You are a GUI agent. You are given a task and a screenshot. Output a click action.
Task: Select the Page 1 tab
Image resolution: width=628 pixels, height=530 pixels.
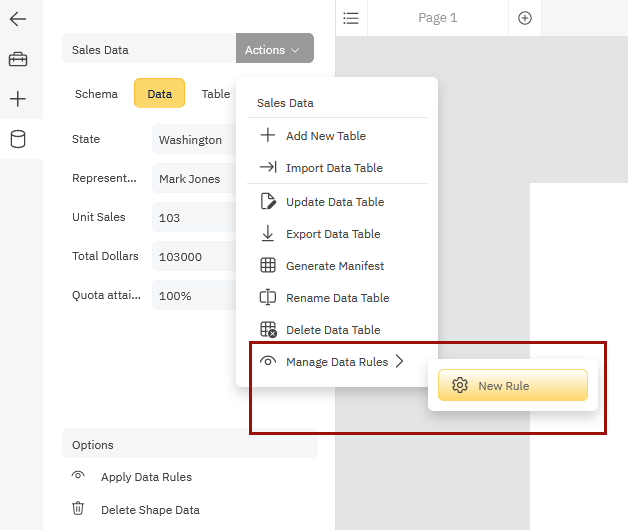[x=438, y=18]
